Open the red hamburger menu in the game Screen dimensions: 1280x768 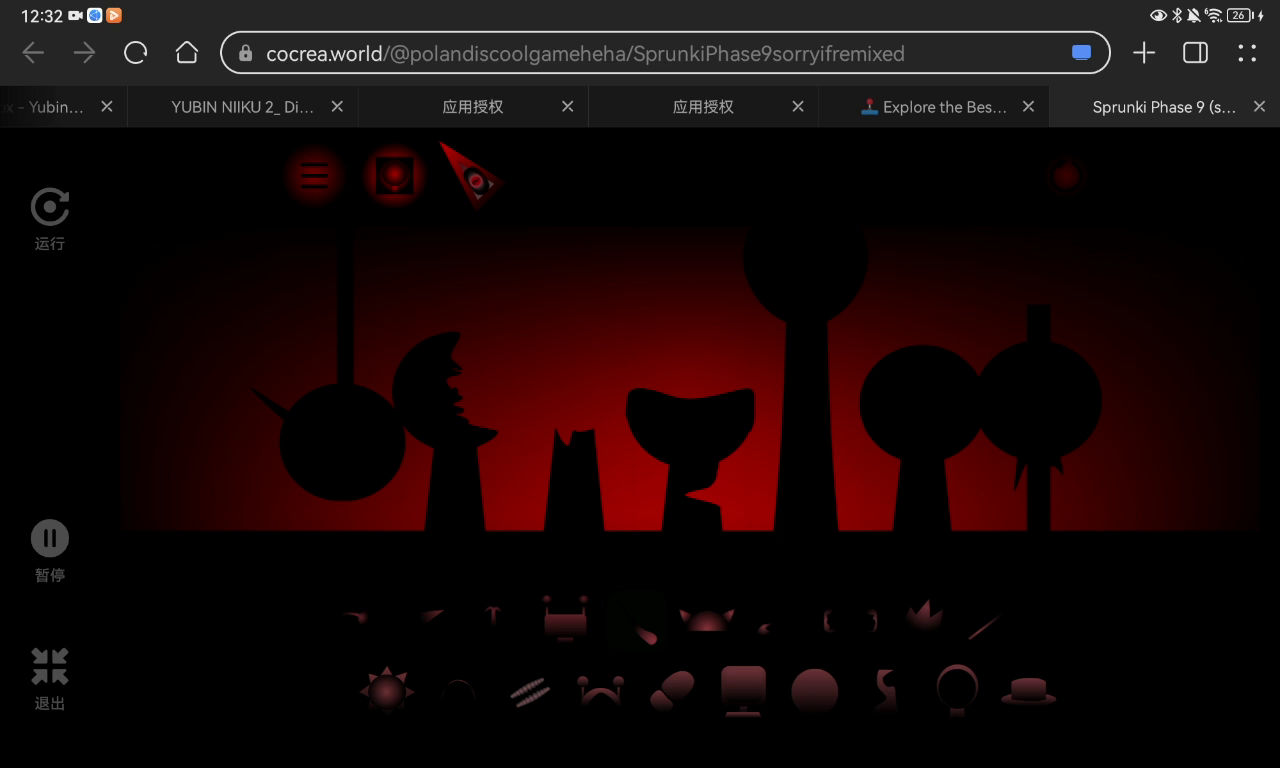[x=314, y=176]
